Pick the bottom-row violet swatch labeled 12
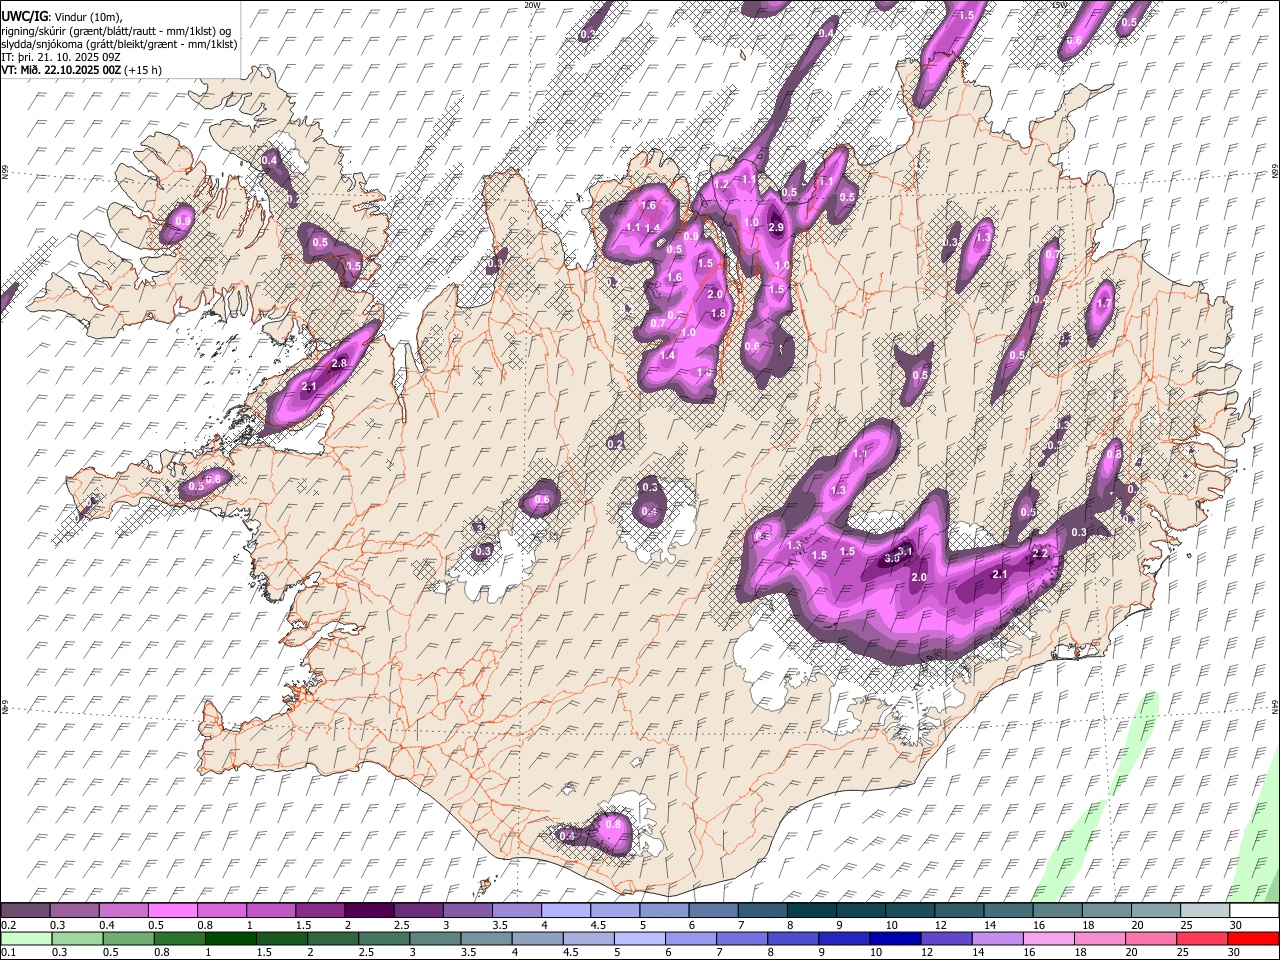 pyautogui.click(x=946, y=939)
